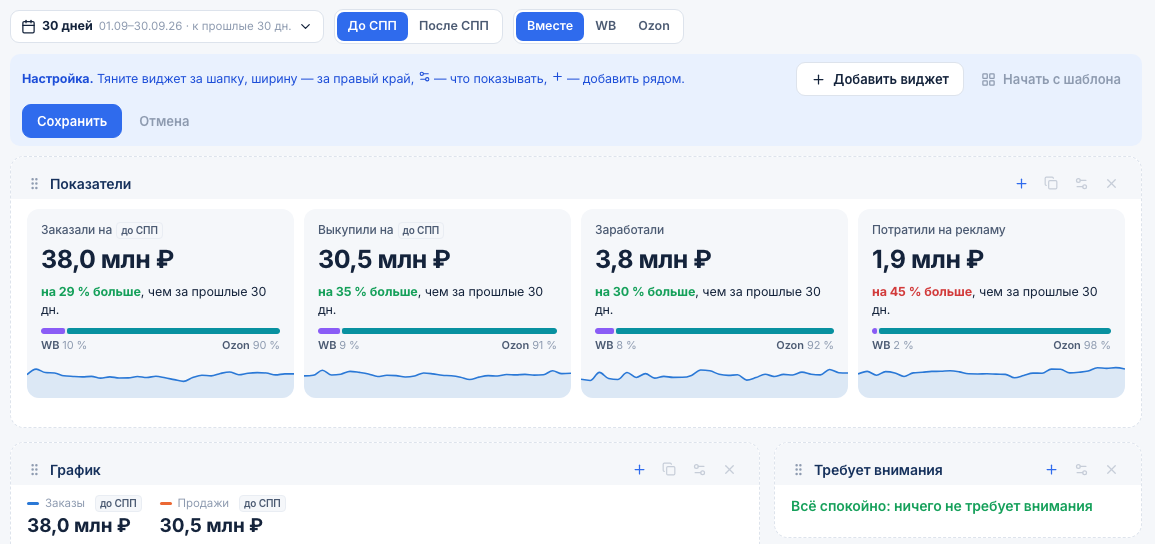Select the Вместе marketplace filter

click(x=550, y=26)
